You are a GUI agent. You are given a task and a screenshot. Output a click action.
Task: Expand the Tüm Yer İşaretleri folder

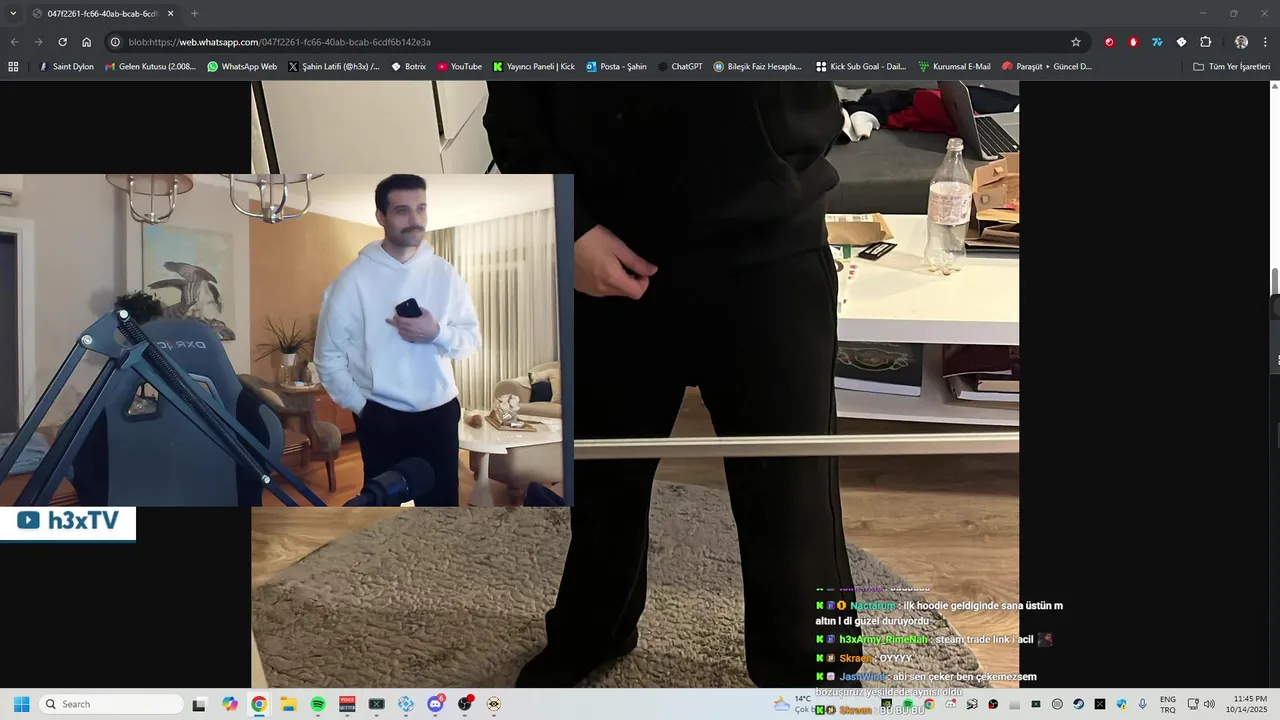point(1232,67)
